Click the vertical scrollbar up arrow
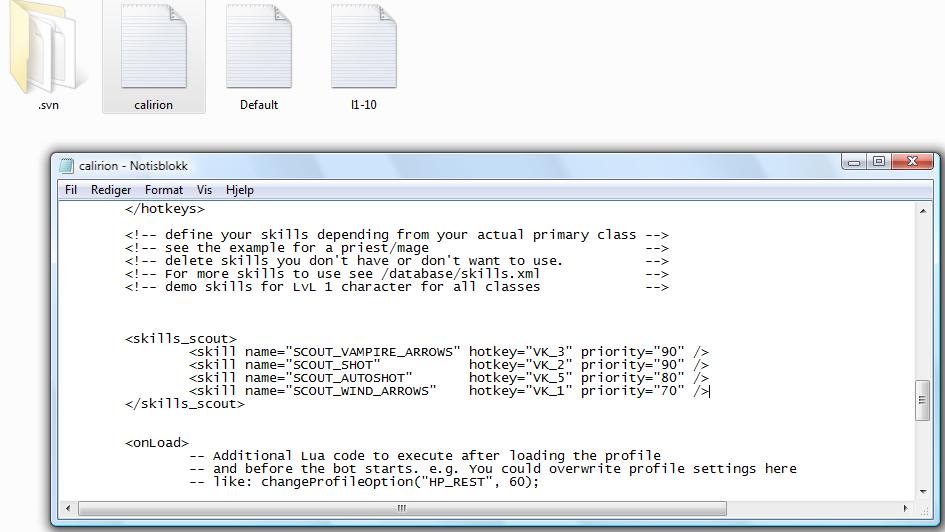945x532 pixels. coord(922,210)
